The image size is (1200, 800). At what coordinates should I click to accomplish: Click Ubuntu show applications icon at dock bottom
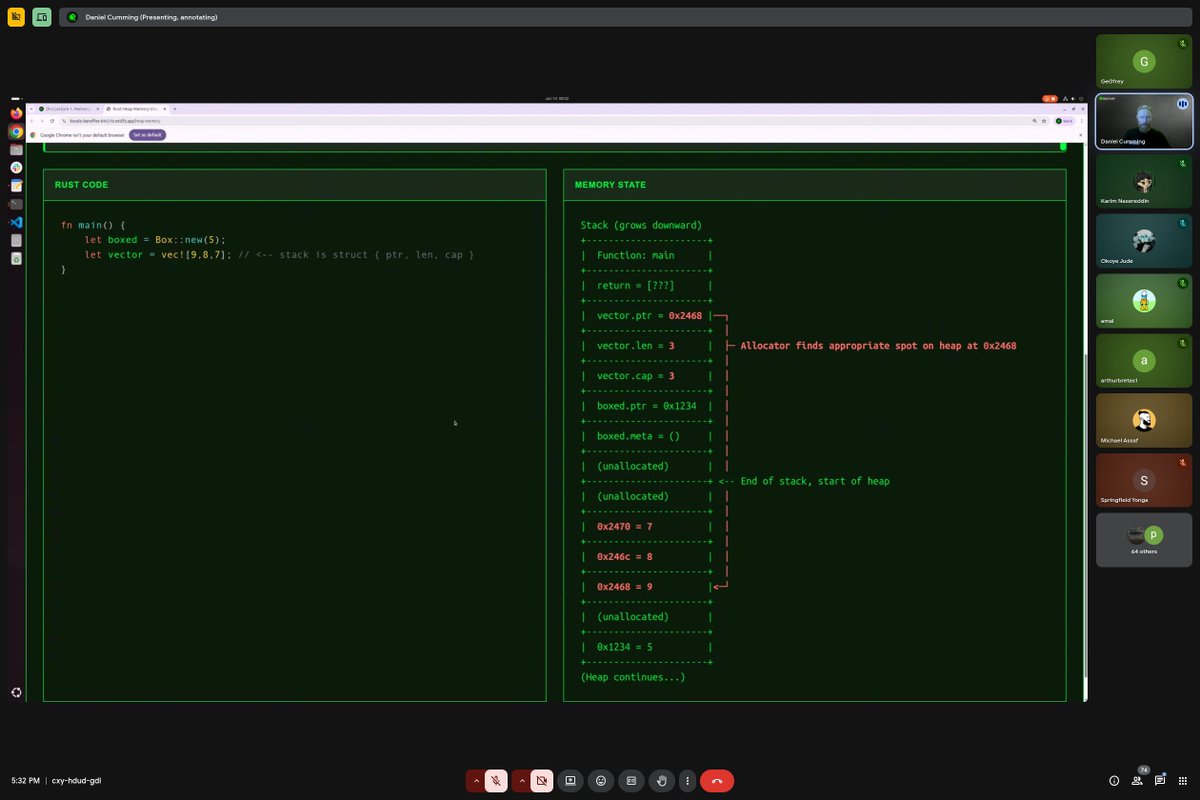click(x=16, y=692)
